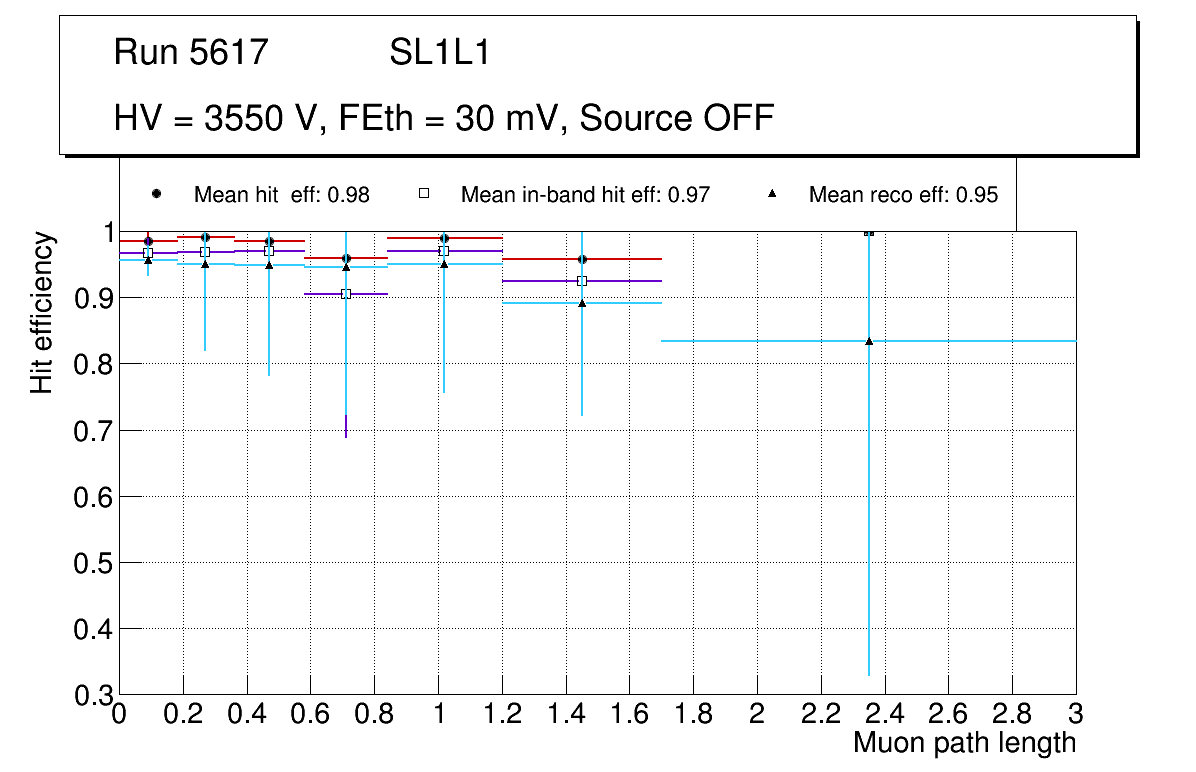
Task: Click the 'SL1L1' label in title box
Action: coord(439,53)
